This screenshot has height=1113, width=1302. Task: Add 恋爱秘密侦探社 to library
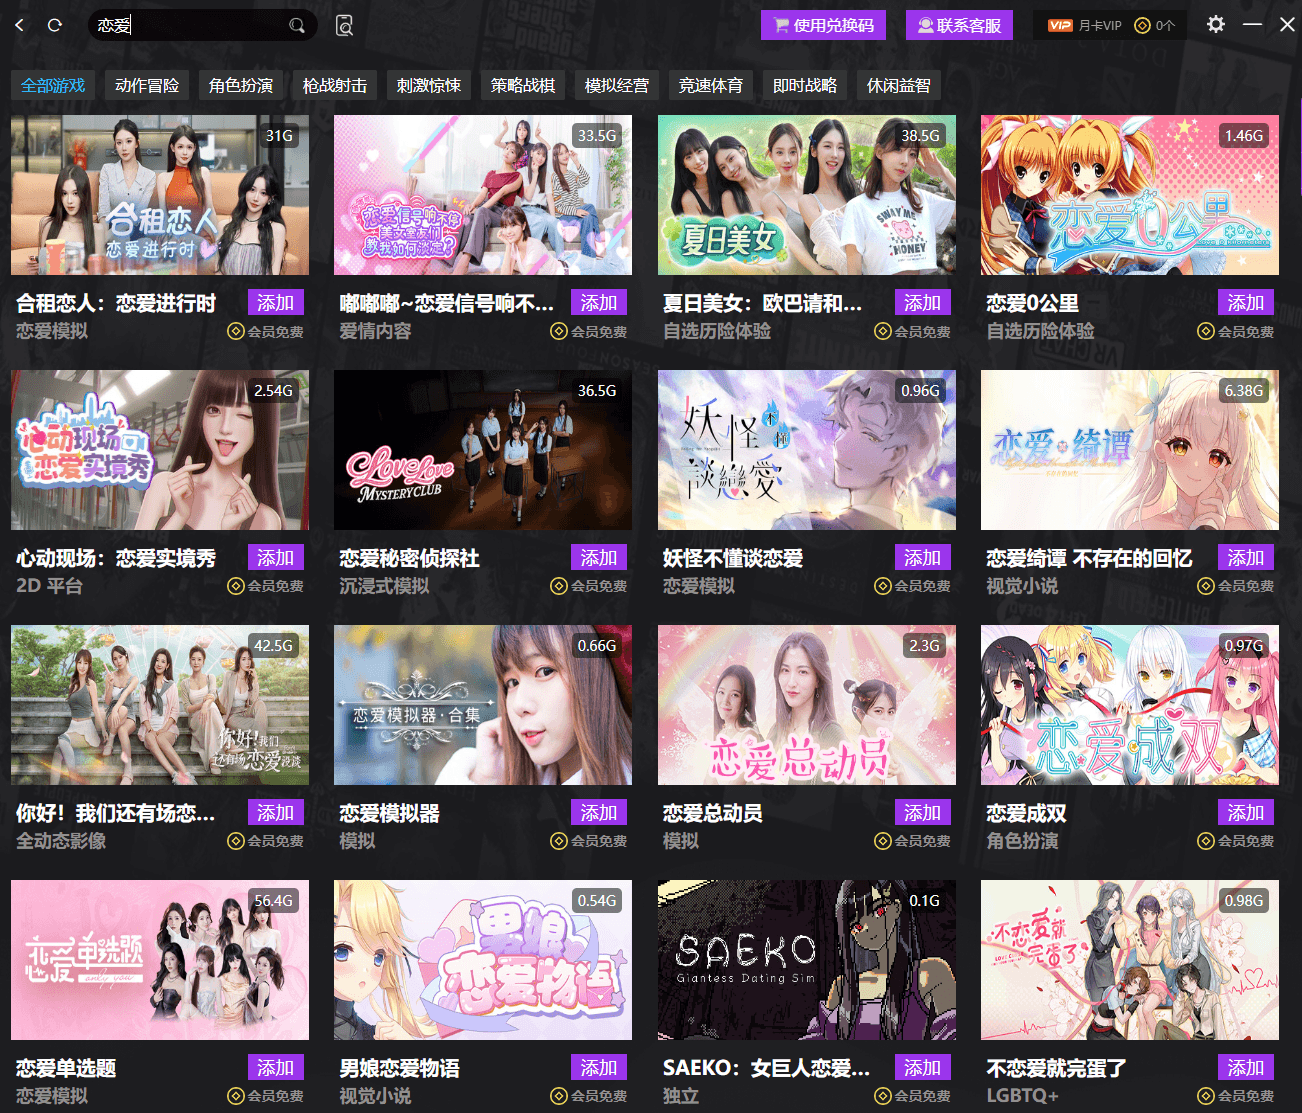(599, 558)
